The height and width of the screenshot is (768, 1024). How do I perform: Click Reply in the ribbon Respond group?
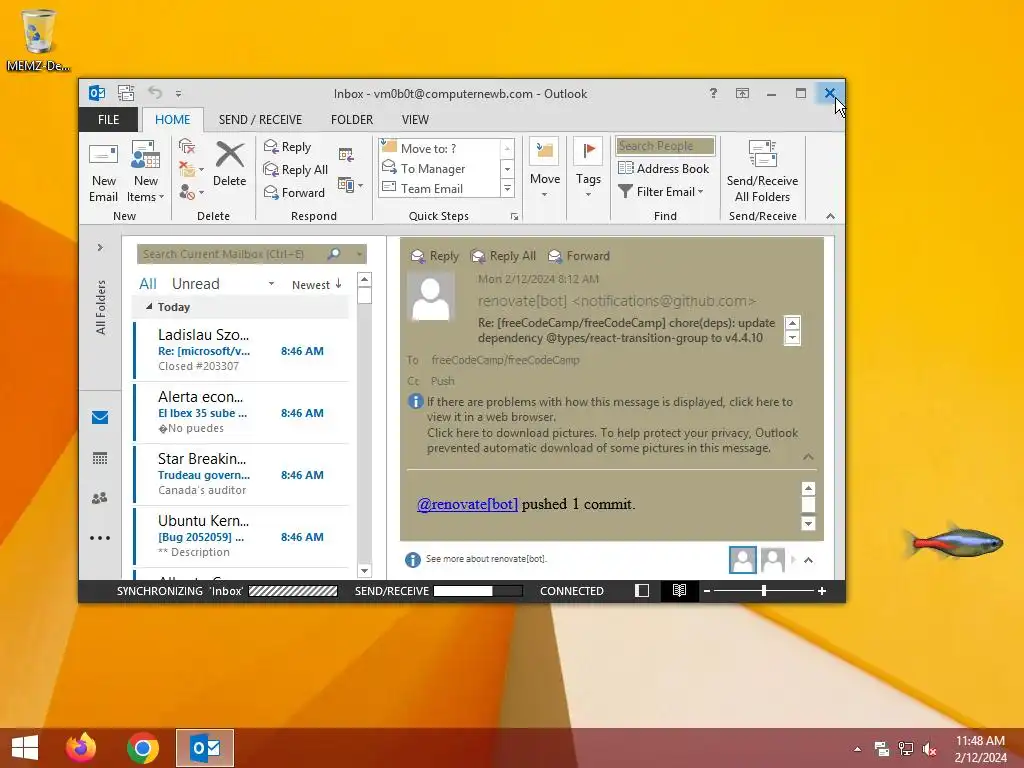(x=287, y=147)
